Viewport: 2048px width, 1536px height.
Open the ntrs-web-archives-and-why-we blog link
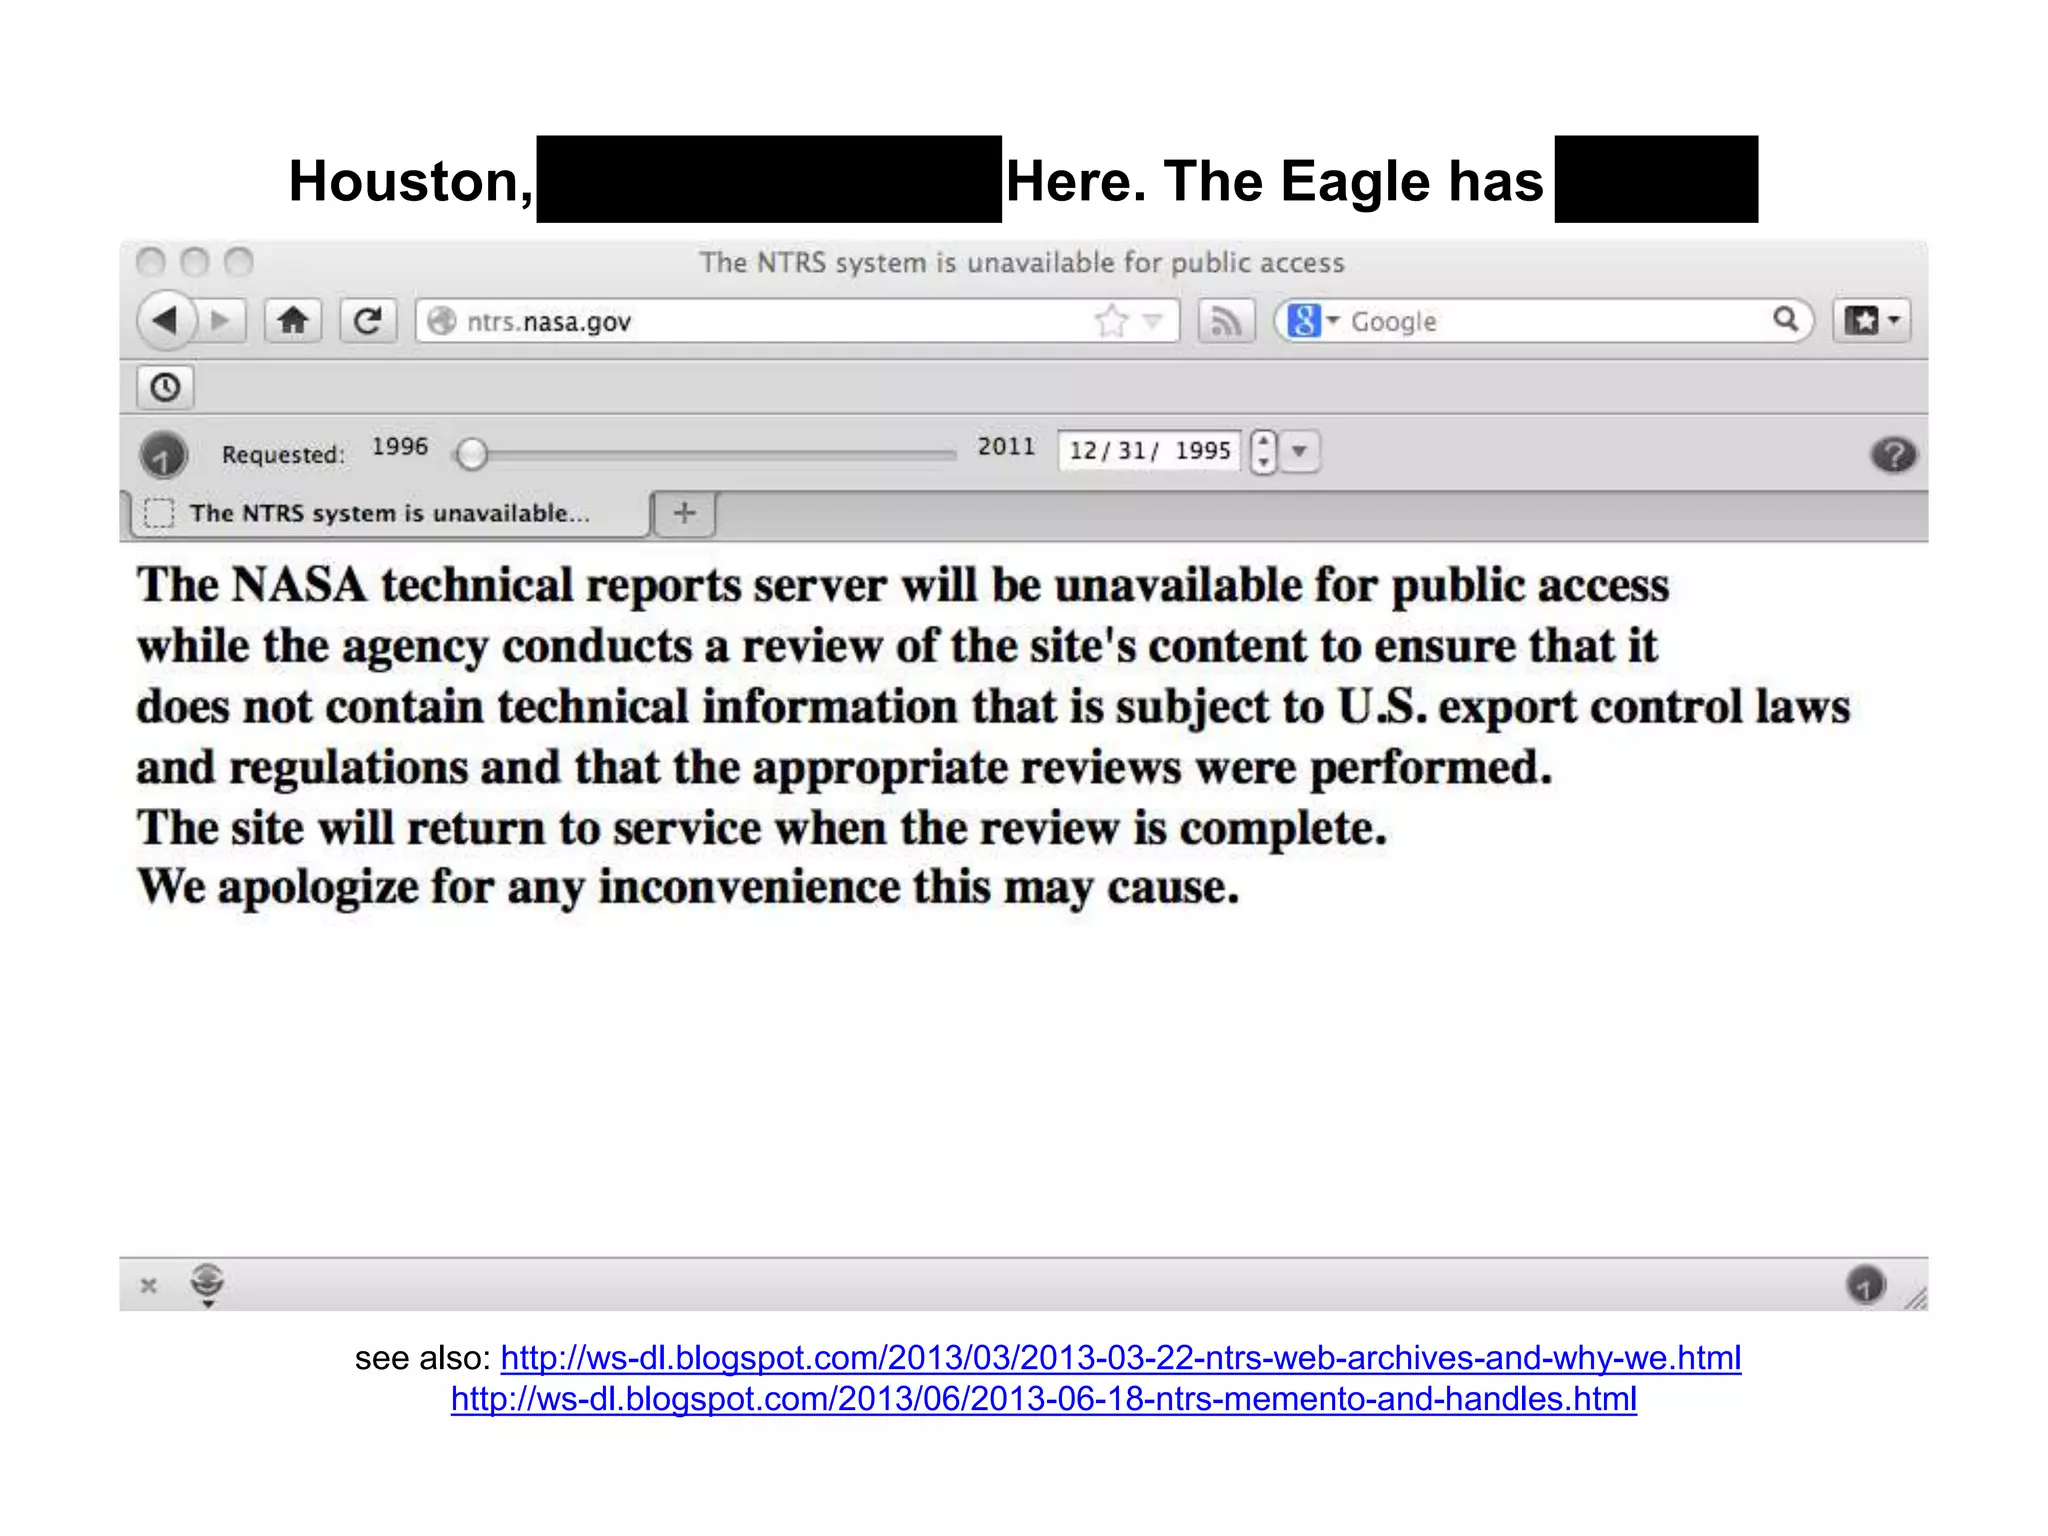(x=1121, y=1357)
